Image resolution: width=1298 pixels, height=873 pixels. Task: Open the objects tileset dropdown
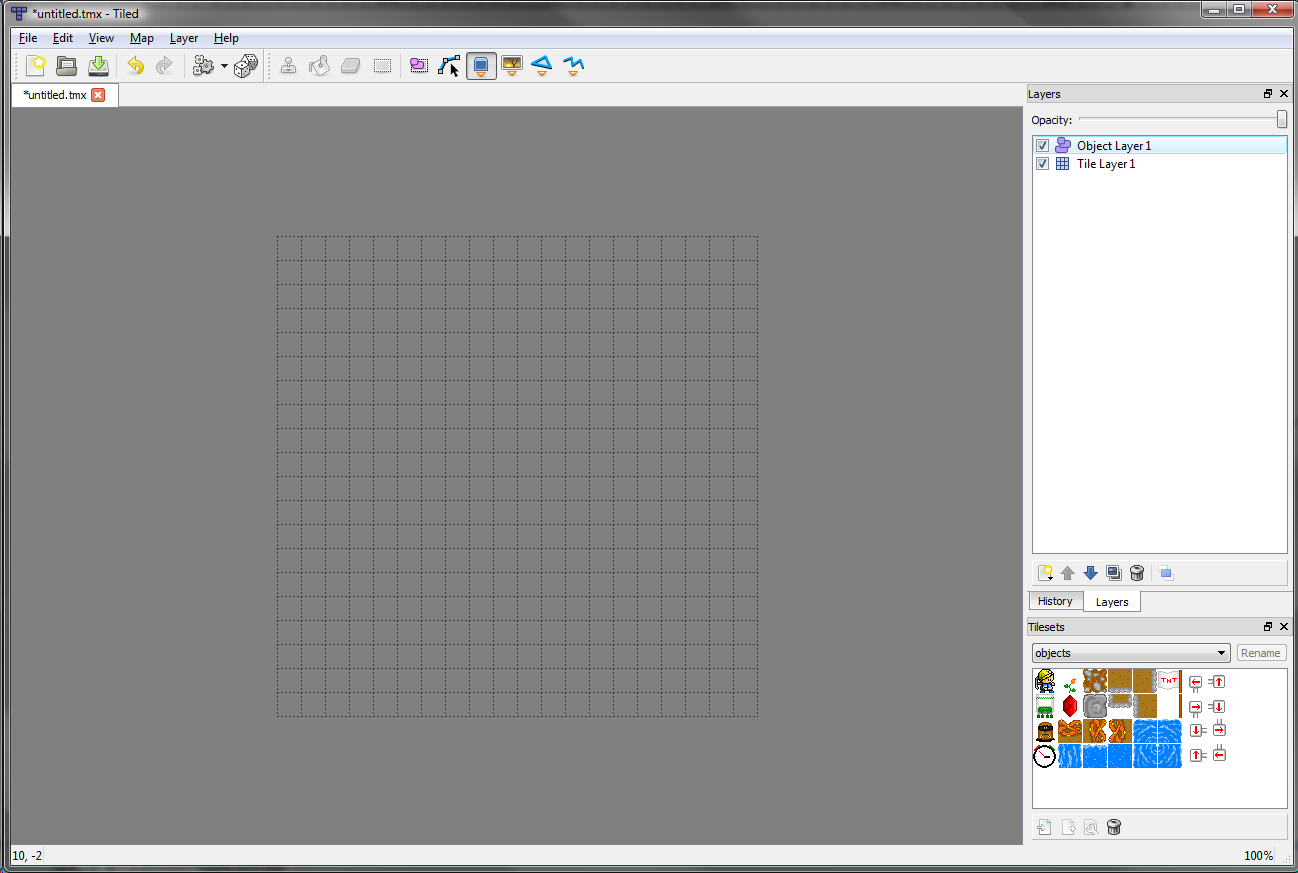[1130, 653]
